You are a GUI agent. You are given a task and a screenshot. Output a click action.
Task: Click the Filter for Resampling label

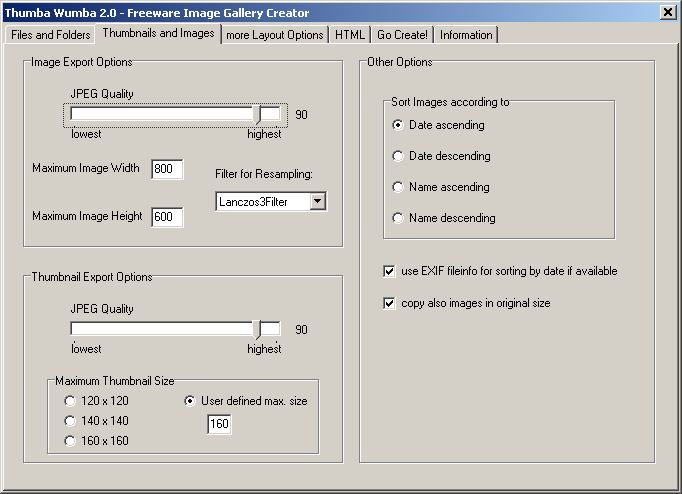(264, 174)
